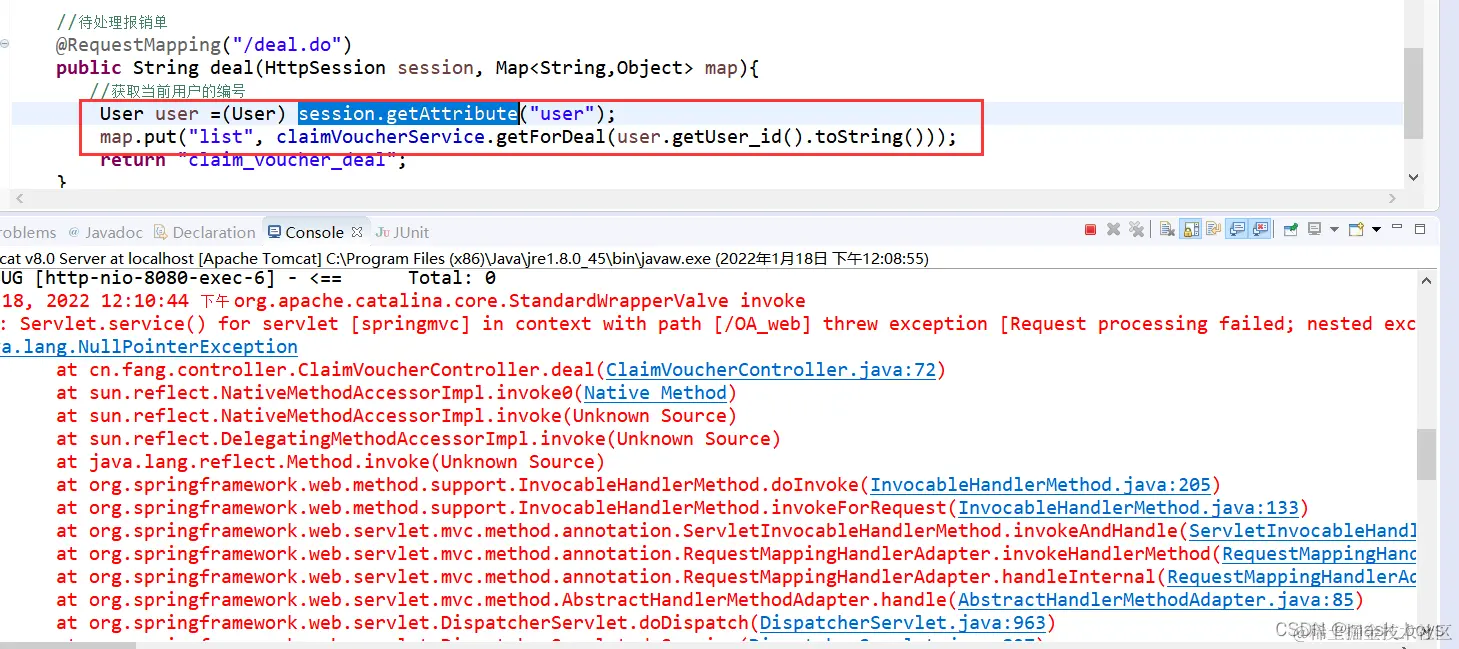Close the Console tab with its X
This screenshot has width=1459, height=649.
(x=358, y=232)
